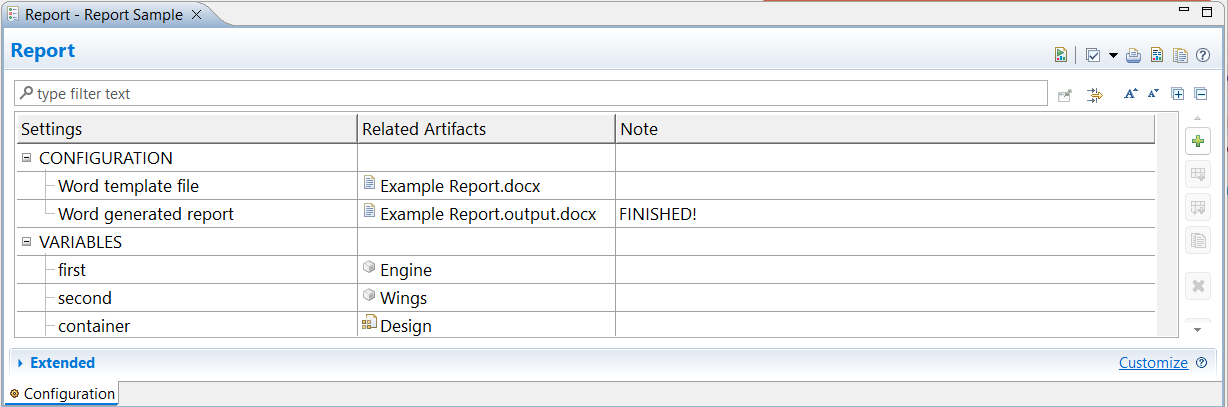Click the green plus add button
Screen dimensions: 1228x407
pos(1198,142)
